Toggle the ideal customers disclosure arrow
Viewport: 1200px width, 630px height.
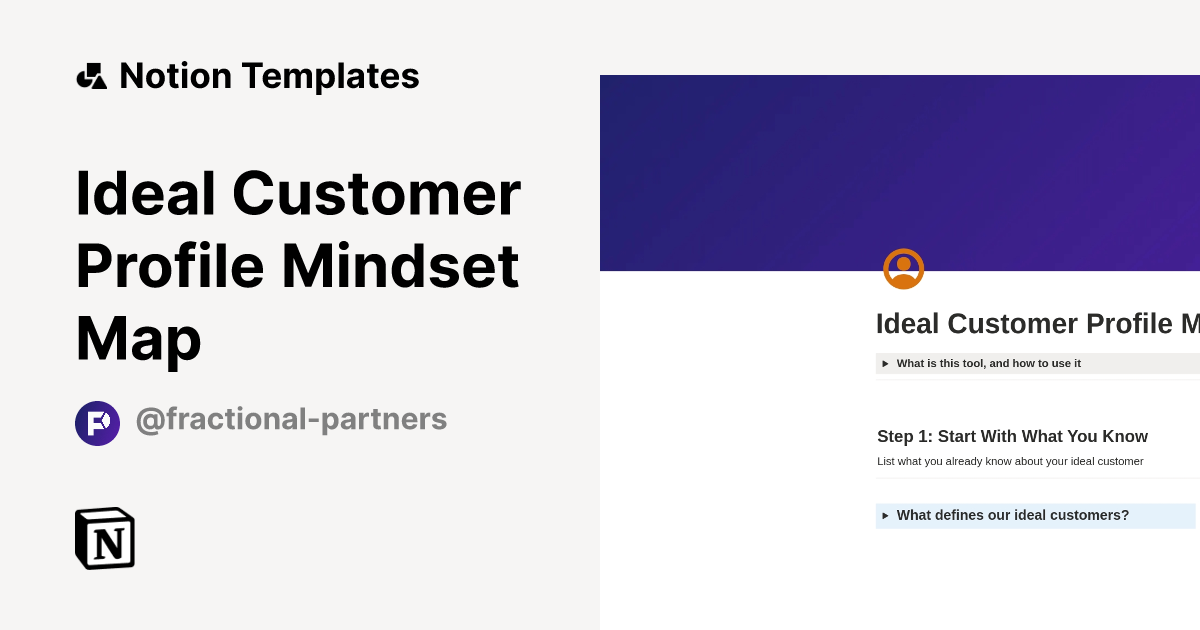885,515
